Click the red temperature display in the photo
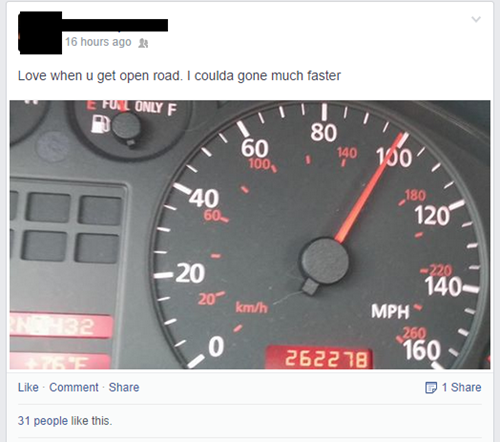 coord(60,361)
